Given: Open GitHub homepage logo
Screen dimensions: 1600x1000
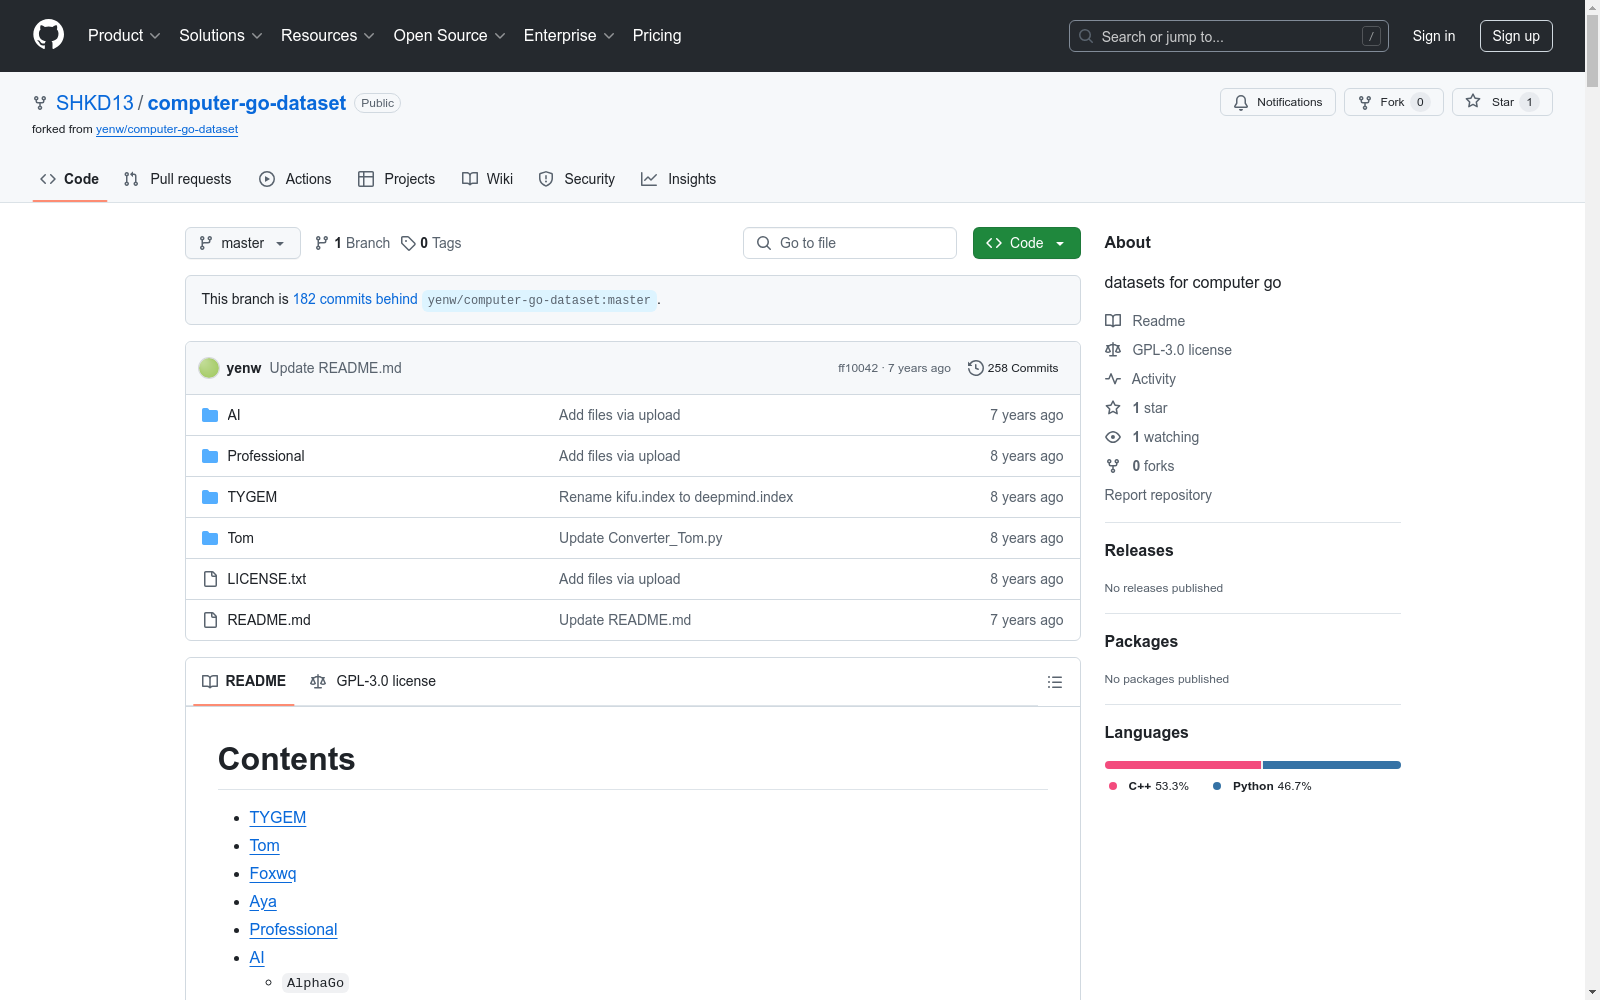Looking at the screenshot, I should [48, 35].
